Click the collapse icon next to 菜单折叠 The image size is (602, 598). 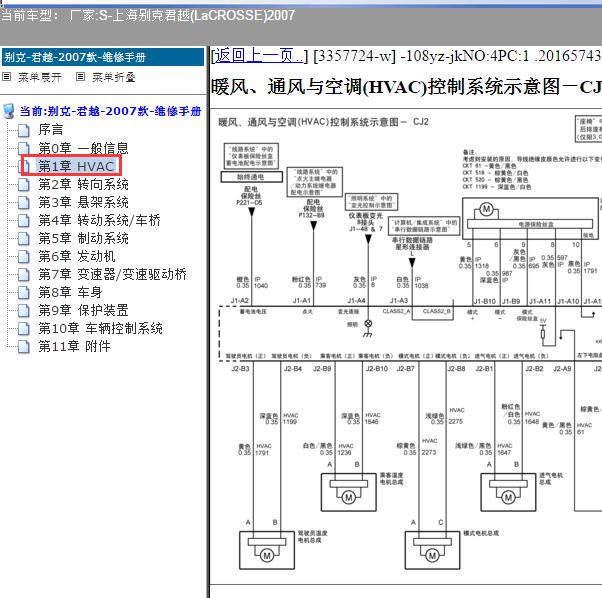(80, 77)
